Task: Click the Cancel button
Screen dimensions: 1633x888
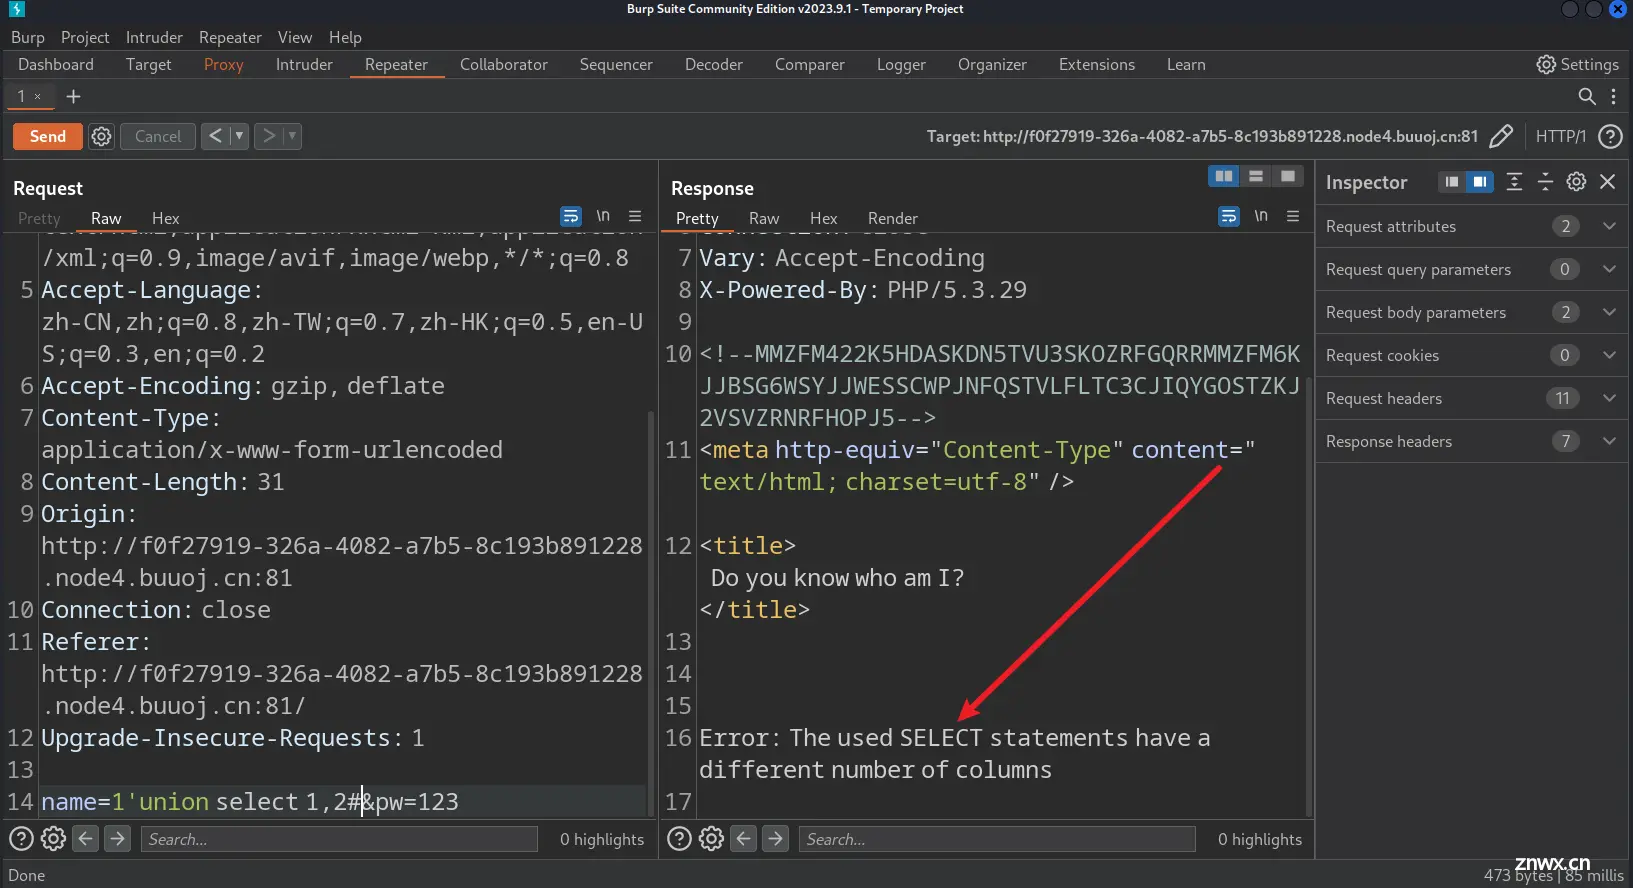Action: 158,136
